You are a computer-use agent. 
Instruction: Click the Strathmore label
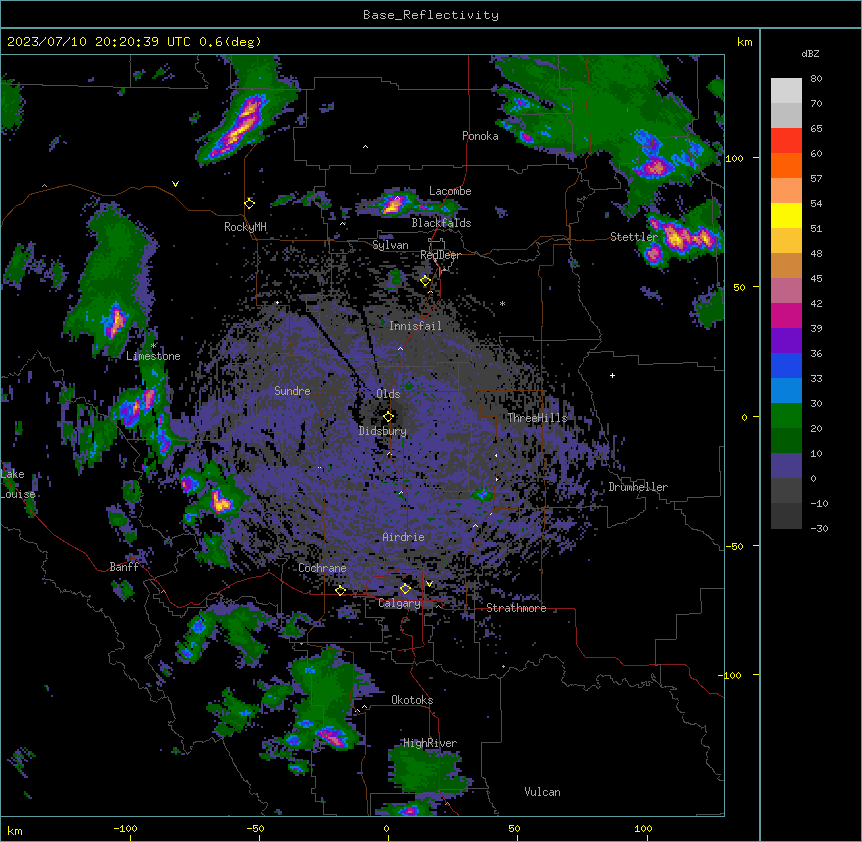coord(516,608)
